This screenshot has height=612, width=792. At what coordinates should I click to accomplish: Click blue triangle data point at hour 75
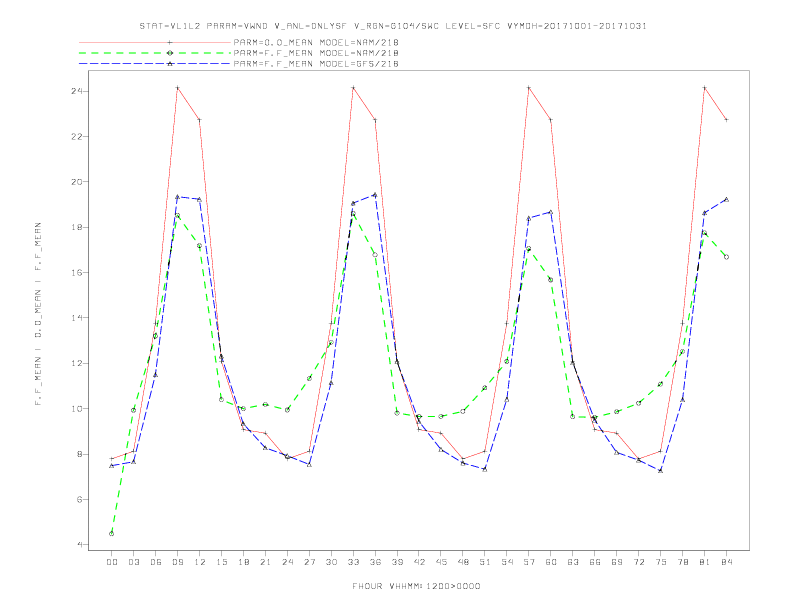661,471
